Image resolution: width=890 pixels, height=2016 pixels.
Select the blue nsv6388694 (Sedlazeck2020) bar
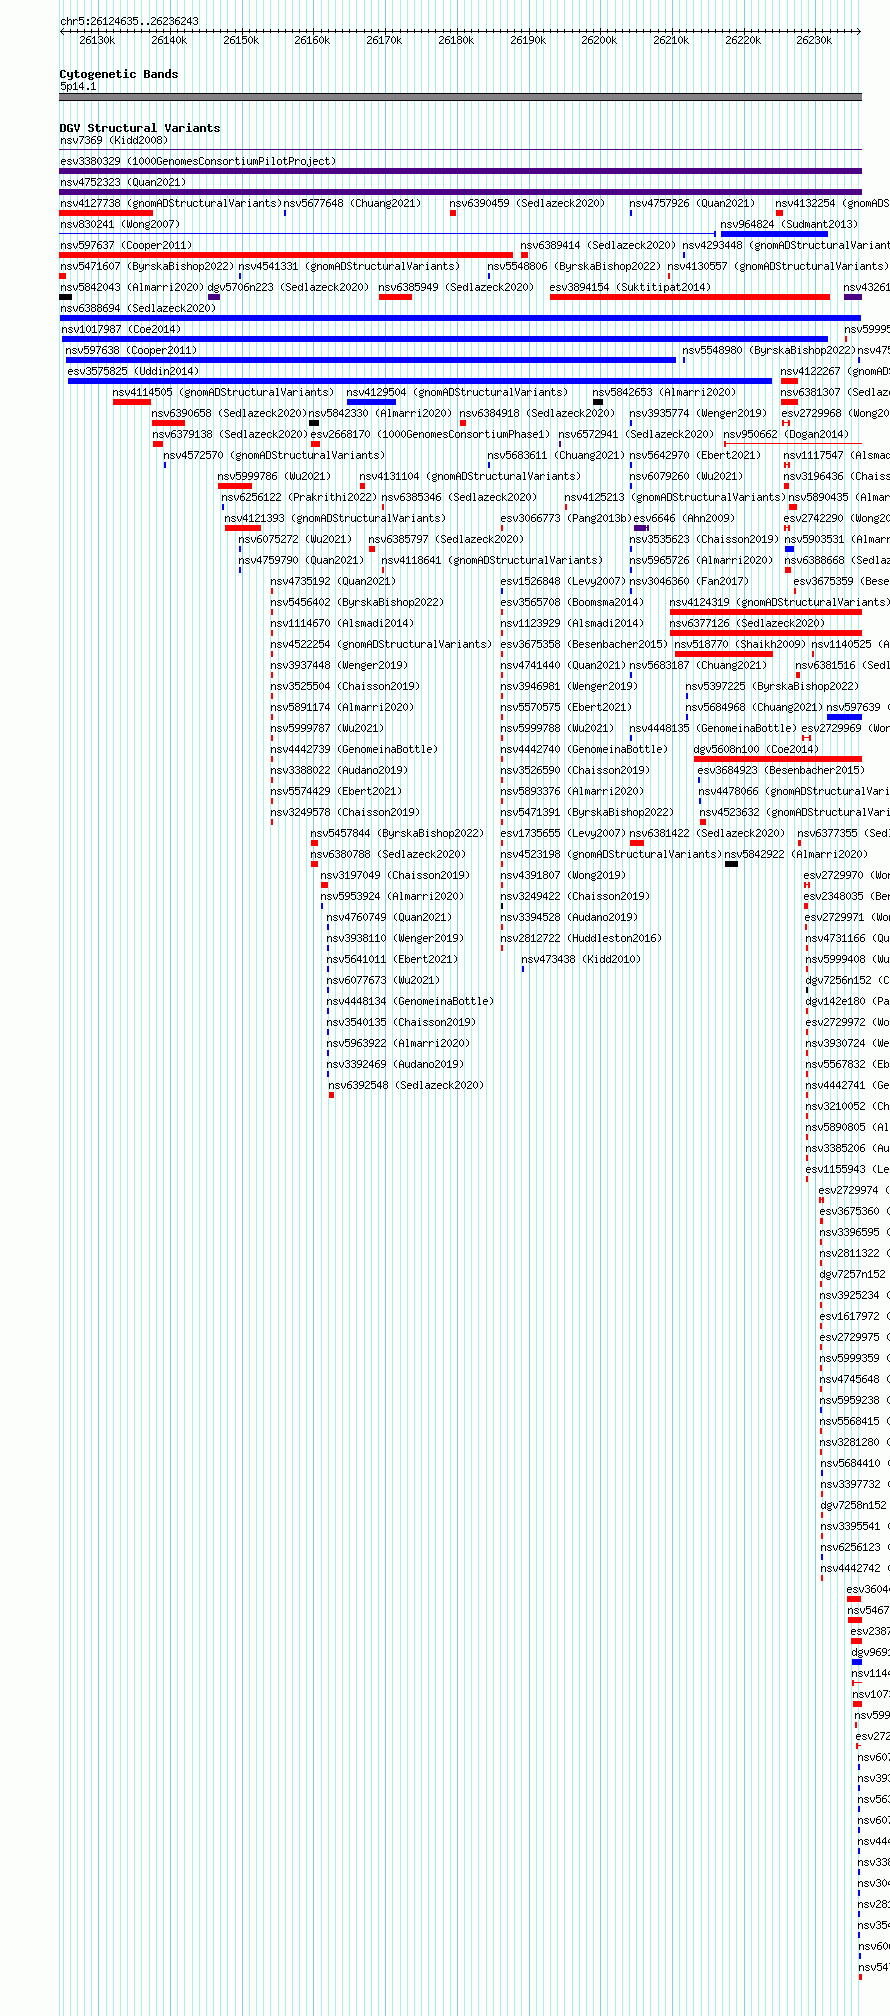pos(460,318)
